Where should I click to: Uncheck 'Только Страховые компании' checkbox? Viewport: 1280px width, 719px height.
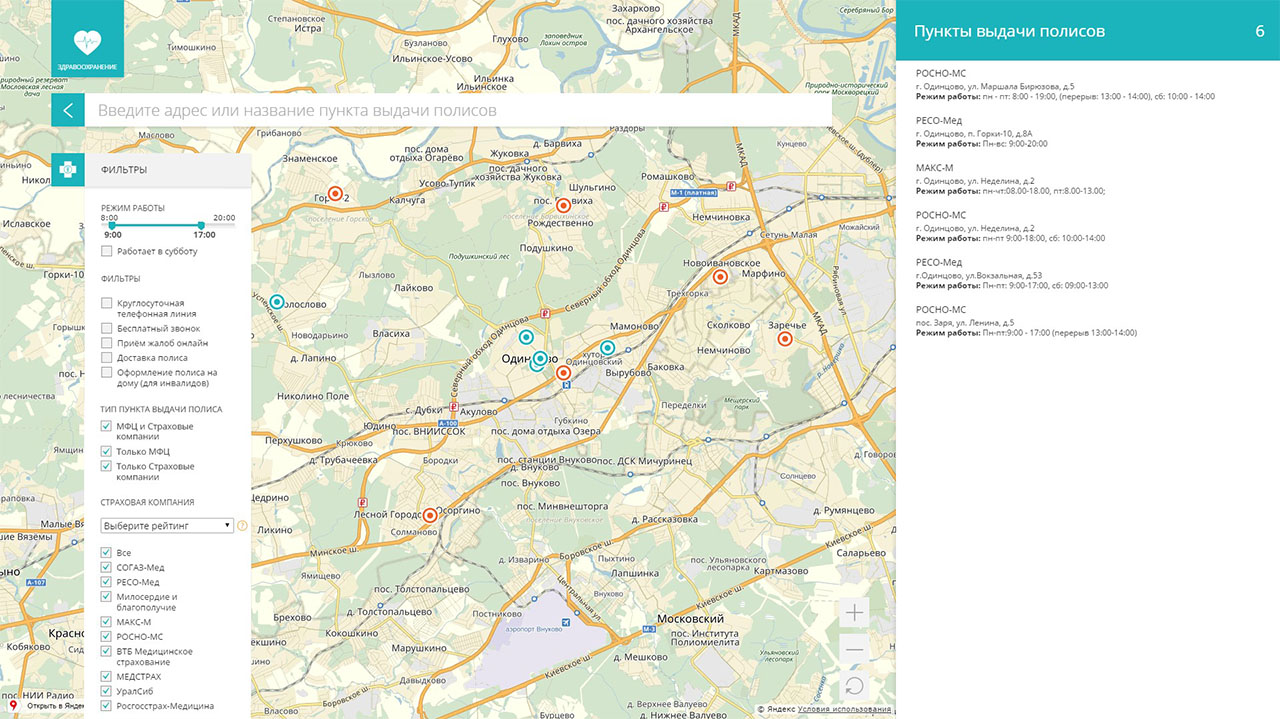pos(107,466)
